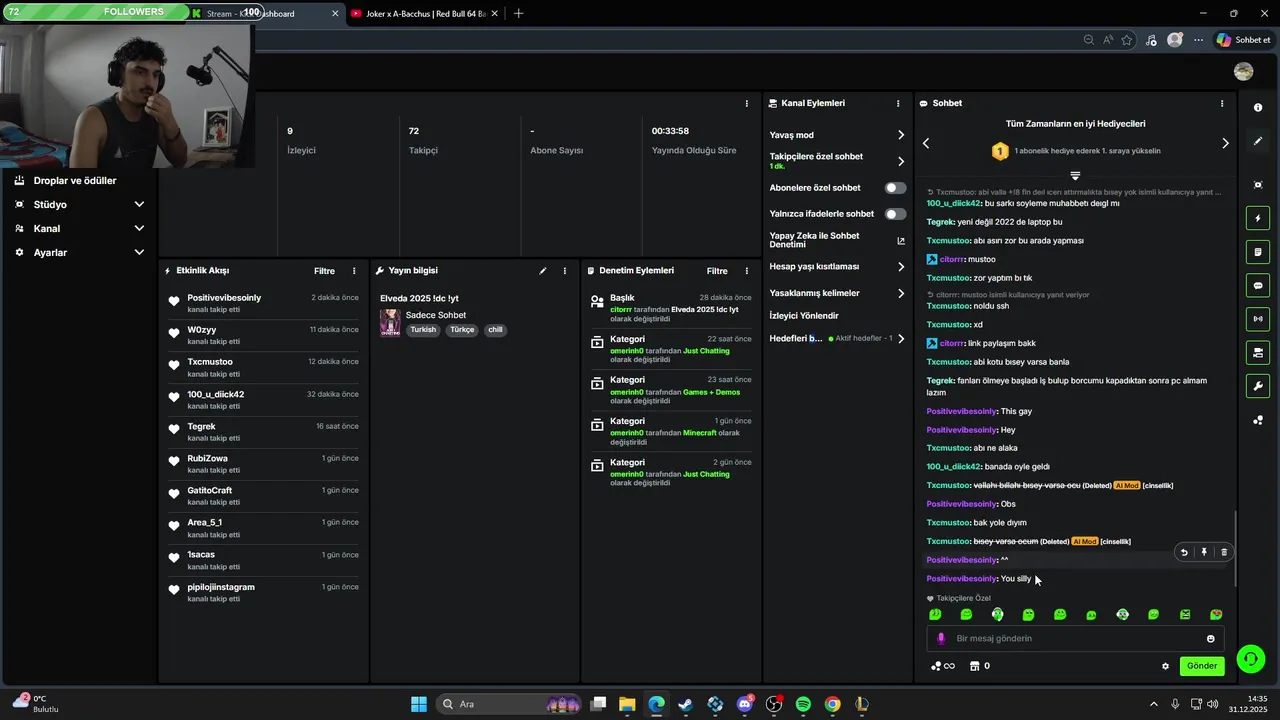Open the Sohbet et Copilot button
Viewport: 1280px width, 720px height.
[x=1243, y=40]
